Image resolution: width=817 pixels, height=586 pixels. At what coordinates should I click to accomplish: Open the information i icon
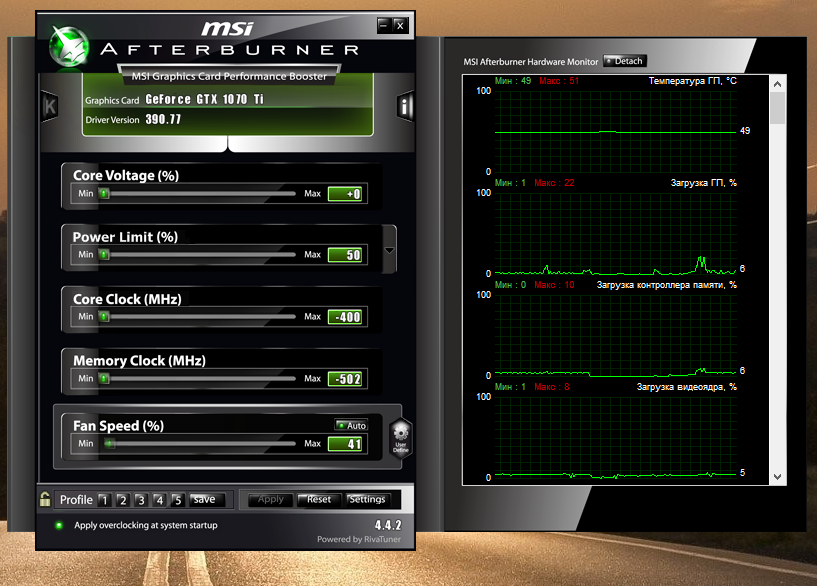click(x=405, y=107)
